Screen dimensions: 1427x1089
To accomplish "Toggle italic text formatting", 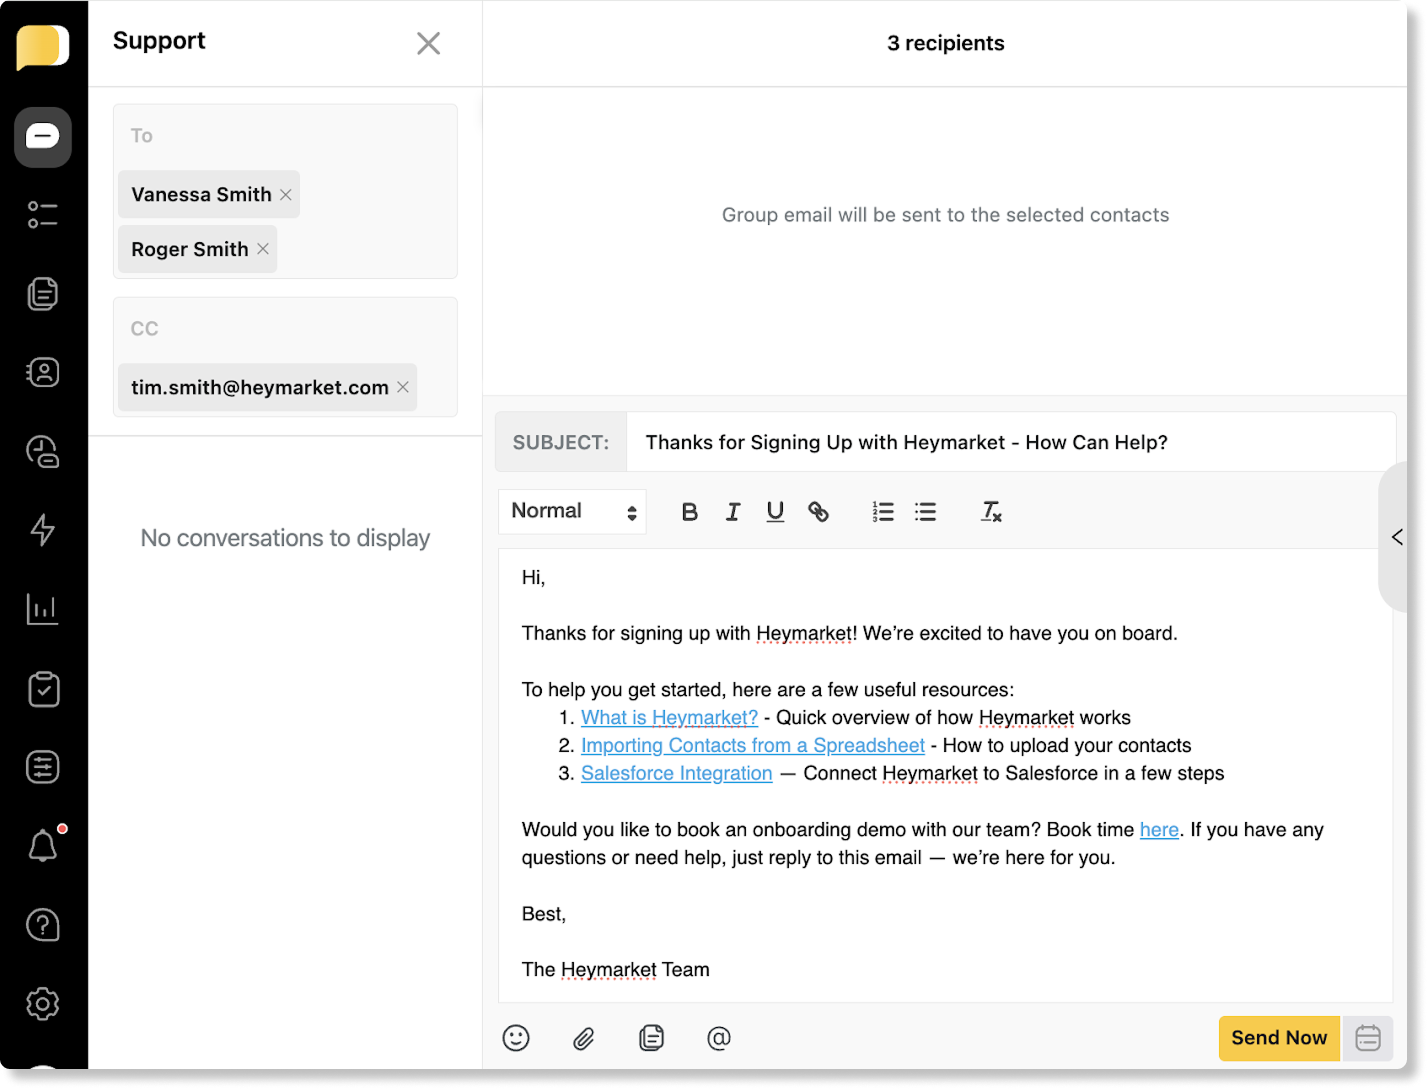I will pyautogui.click(x=732, y=512).
